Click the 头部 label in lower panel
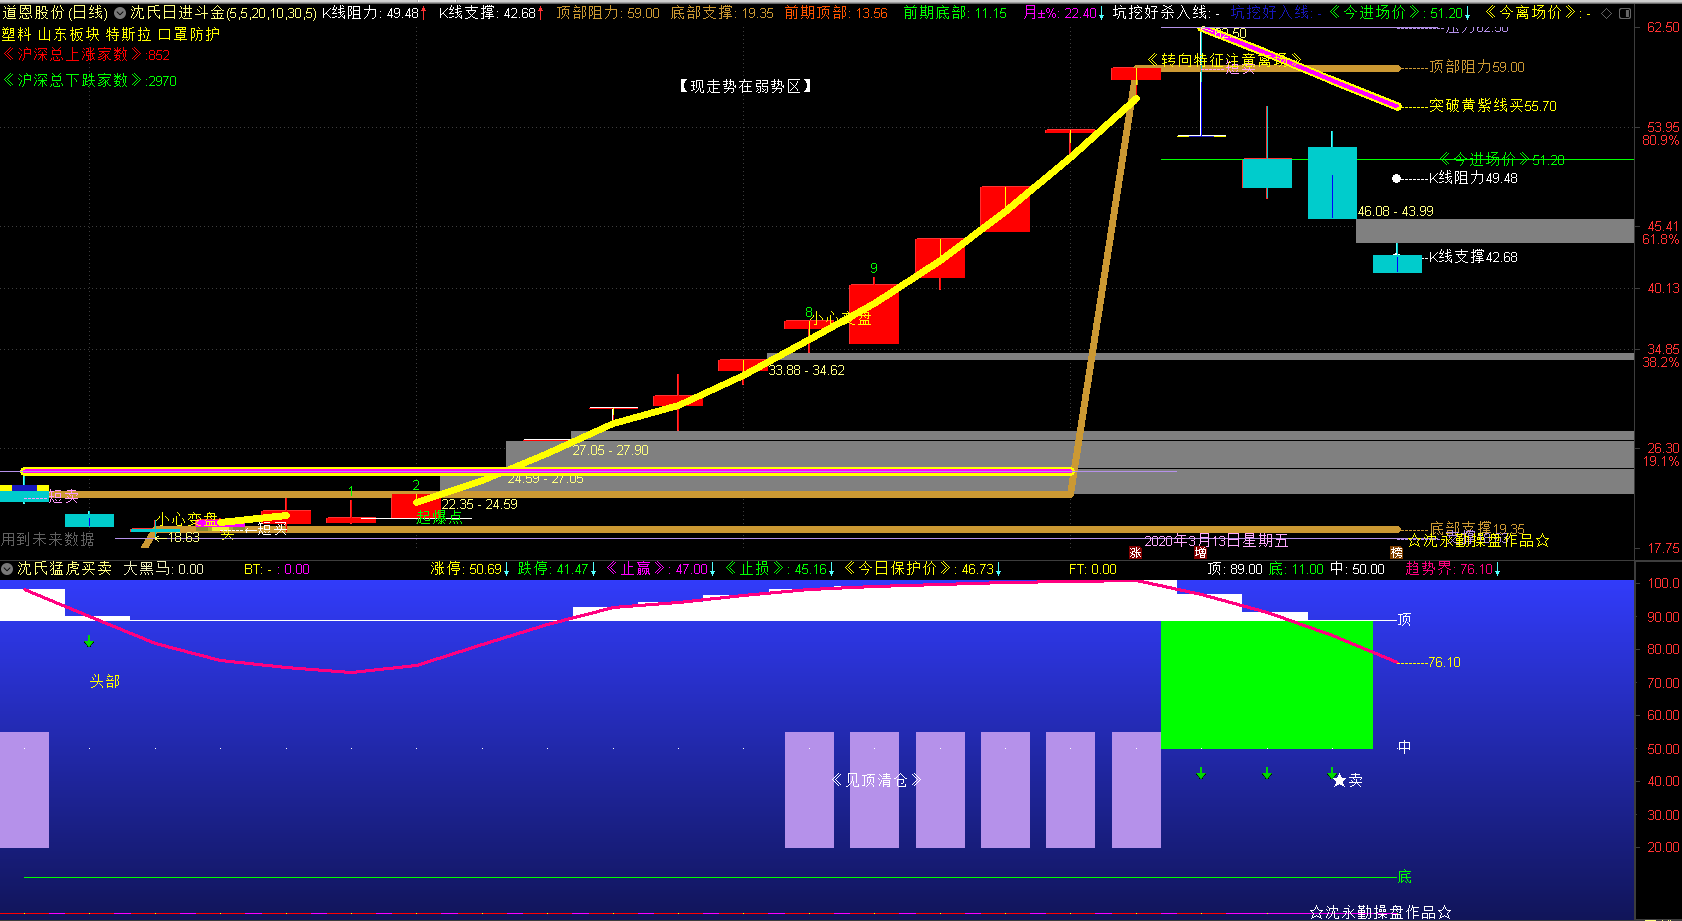Image resolution: width=1682 pixels, height=921 pixels. click(x=105, y=681)
